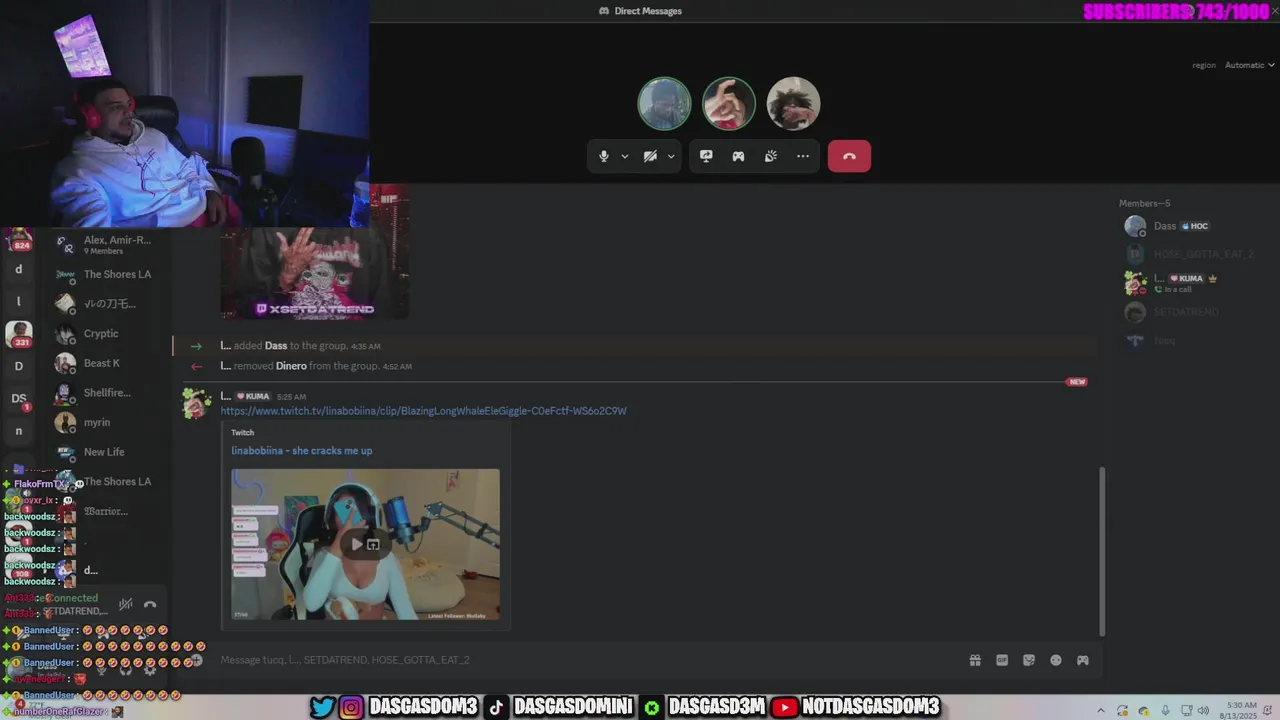Open the emoji picker
The height and width of the screenshot is (720, 1280).
pos(1056,660)
